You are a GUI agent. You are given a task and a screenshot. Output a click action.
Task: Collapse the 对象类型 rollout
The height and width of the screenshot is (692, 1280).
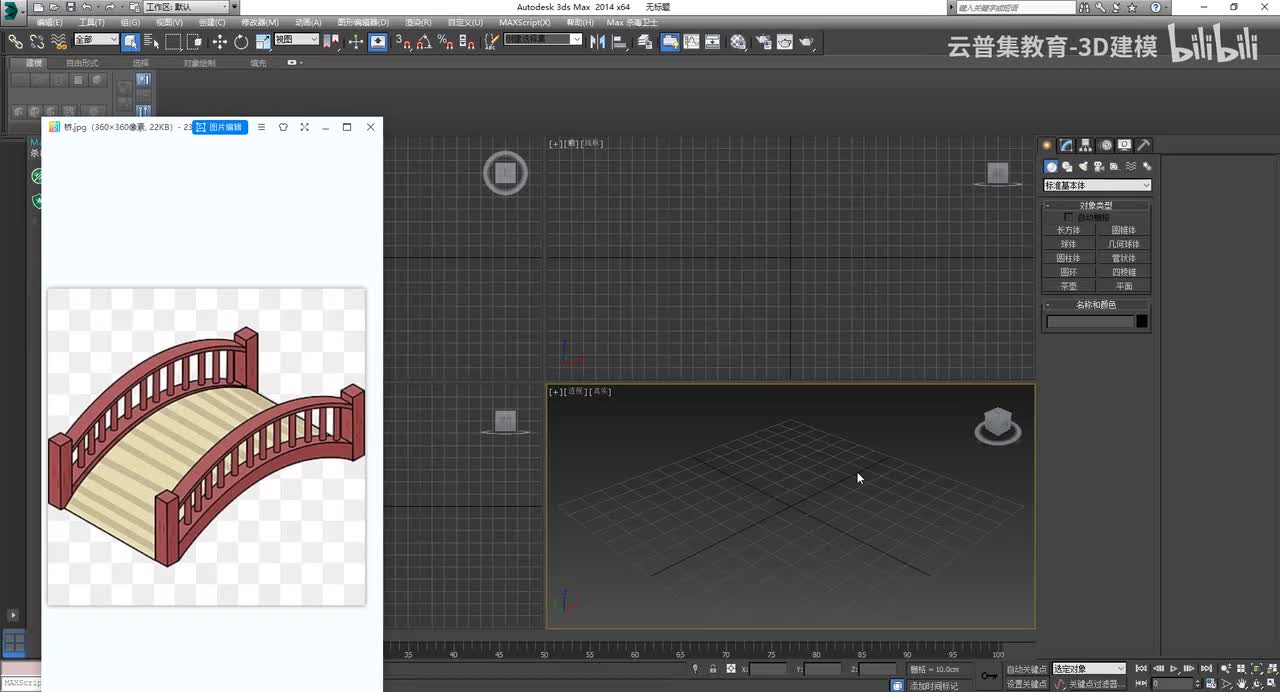(x=1096, y=205)
